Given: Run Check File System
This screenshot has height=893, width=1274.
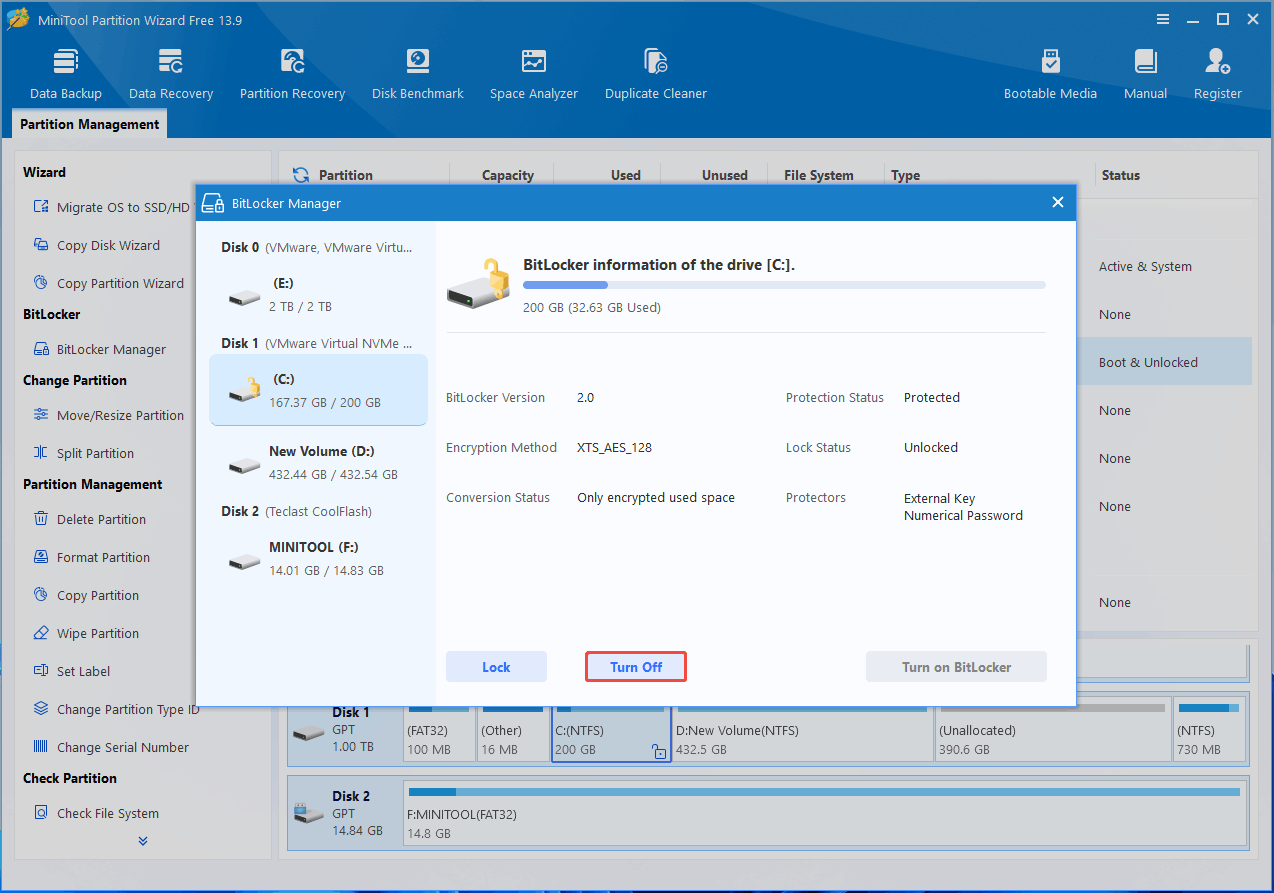Looking at the screenshot, I should click(x=96, y=813).
